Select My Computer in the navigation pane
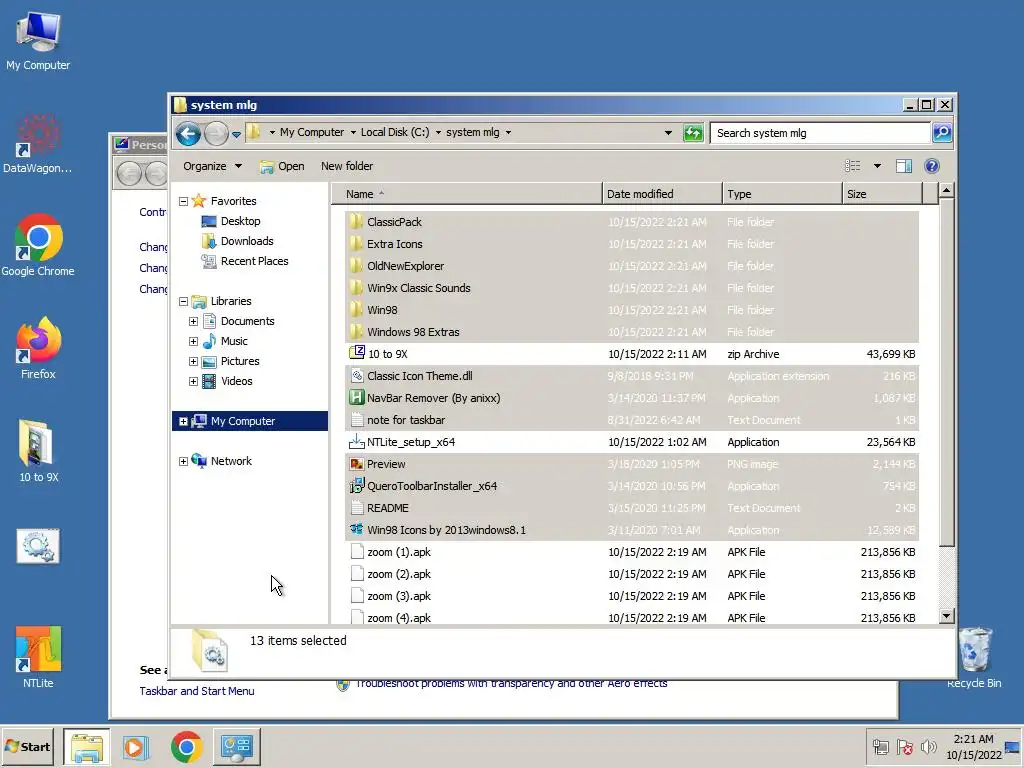The height and width of the screenshot is (768, 1024). point(250,421)
